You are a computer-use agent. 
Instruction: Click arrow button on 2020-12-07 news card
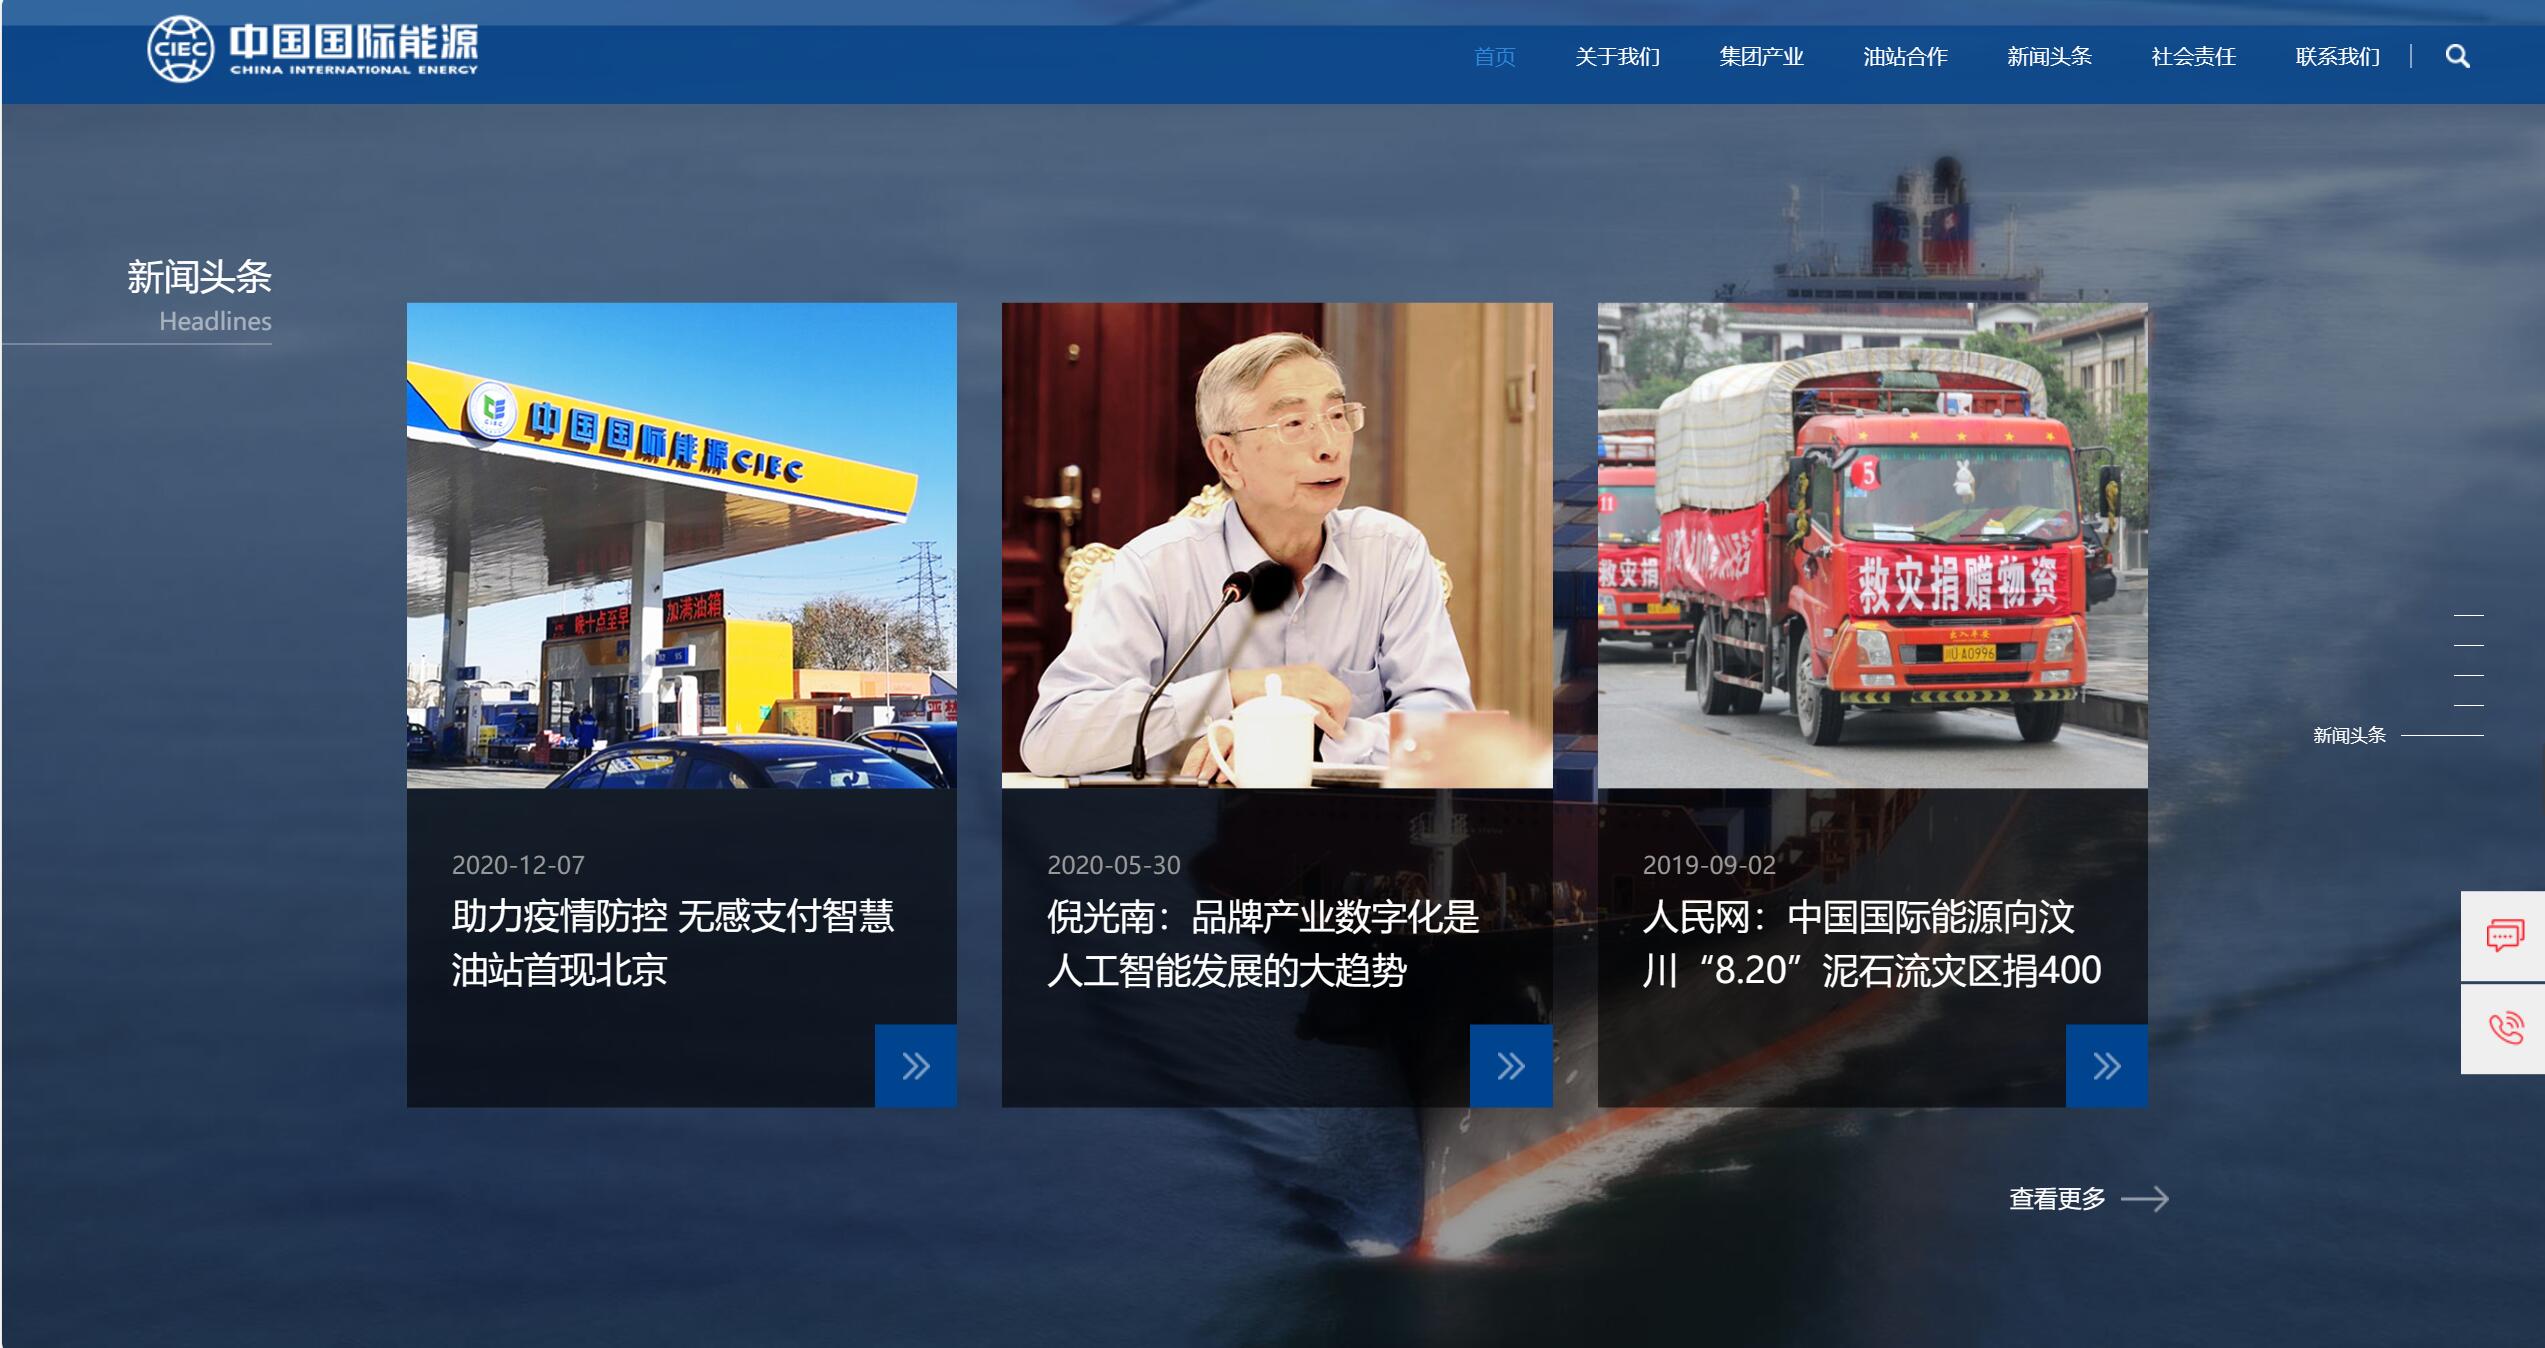coord(916,1066)
